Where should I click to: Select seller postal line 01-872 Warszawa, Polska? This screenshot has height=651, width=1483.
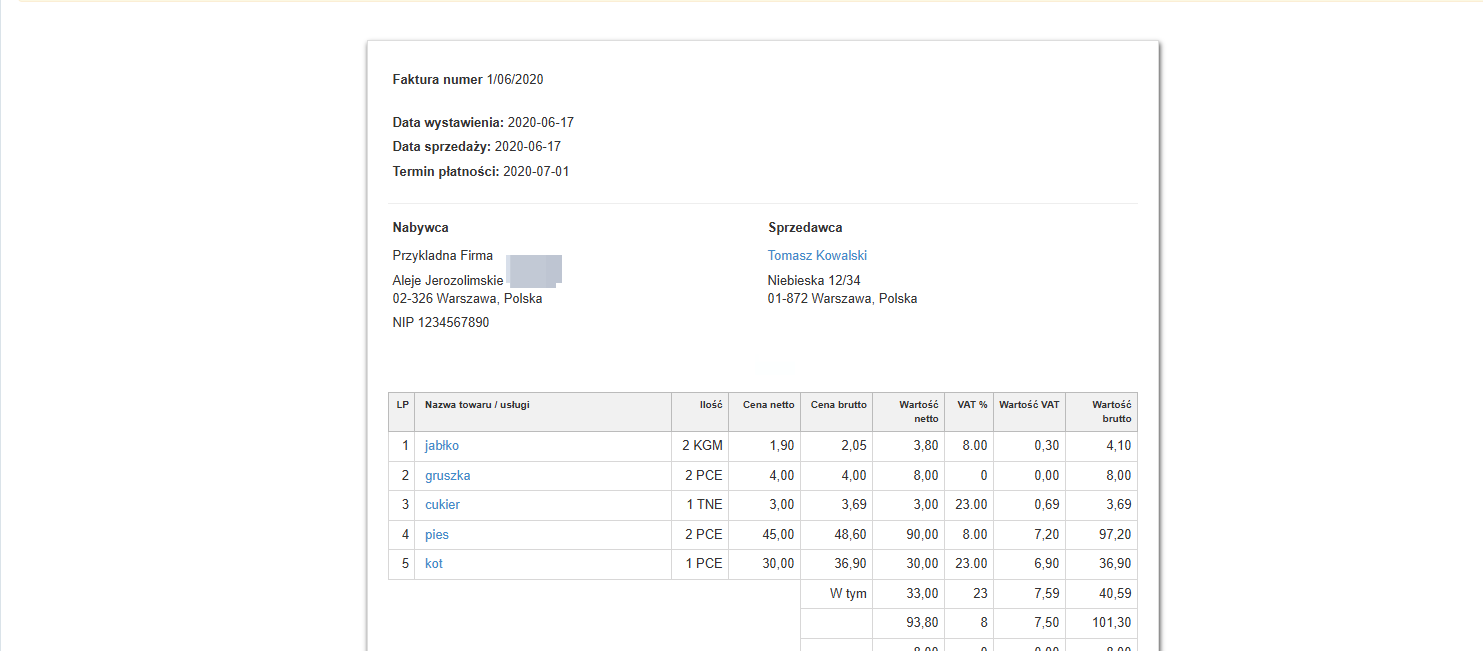843,299
